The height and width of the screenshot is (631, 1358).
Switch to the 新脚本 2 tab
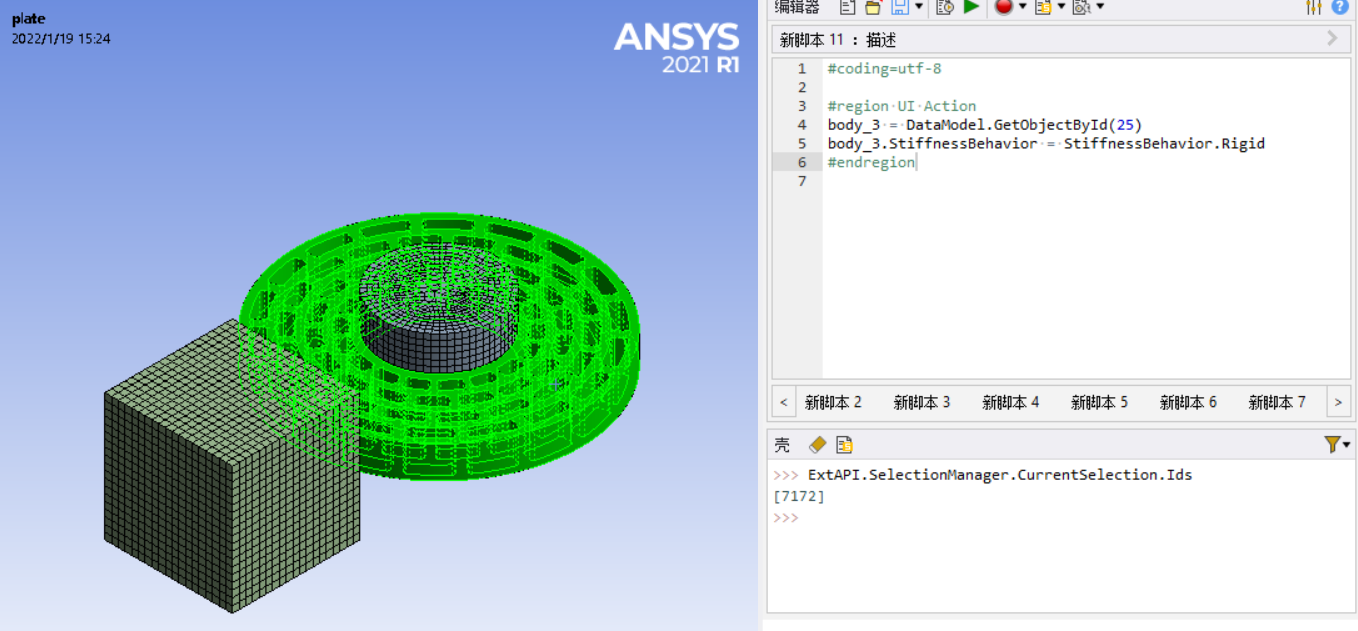point(833,403)
